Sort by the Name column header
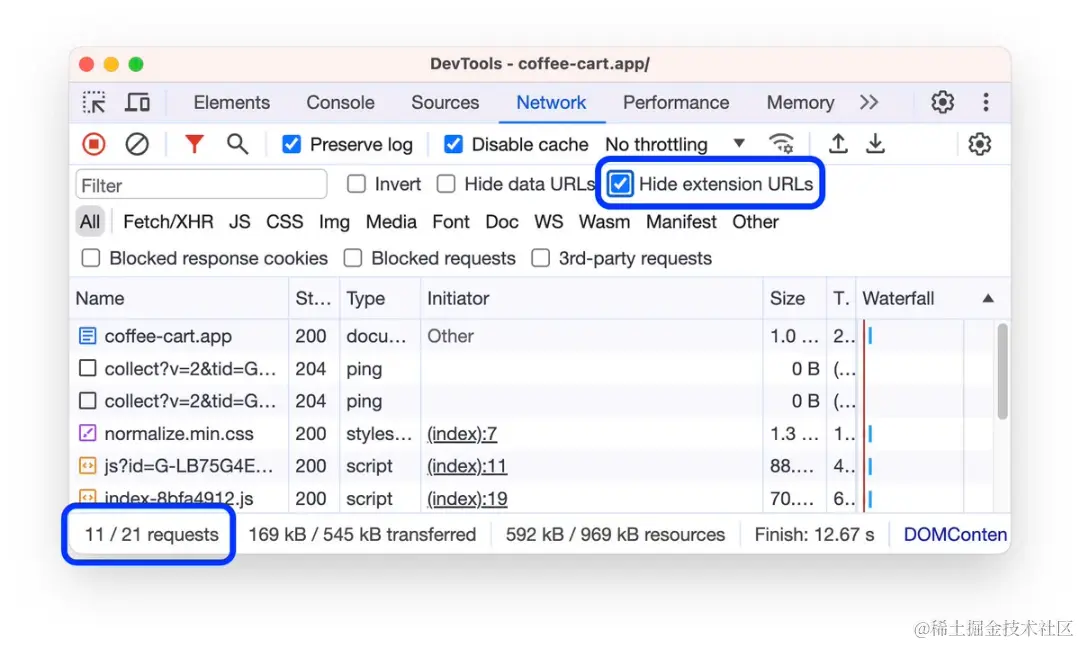This screenshot has width=1080, height=645. (179, 298)
